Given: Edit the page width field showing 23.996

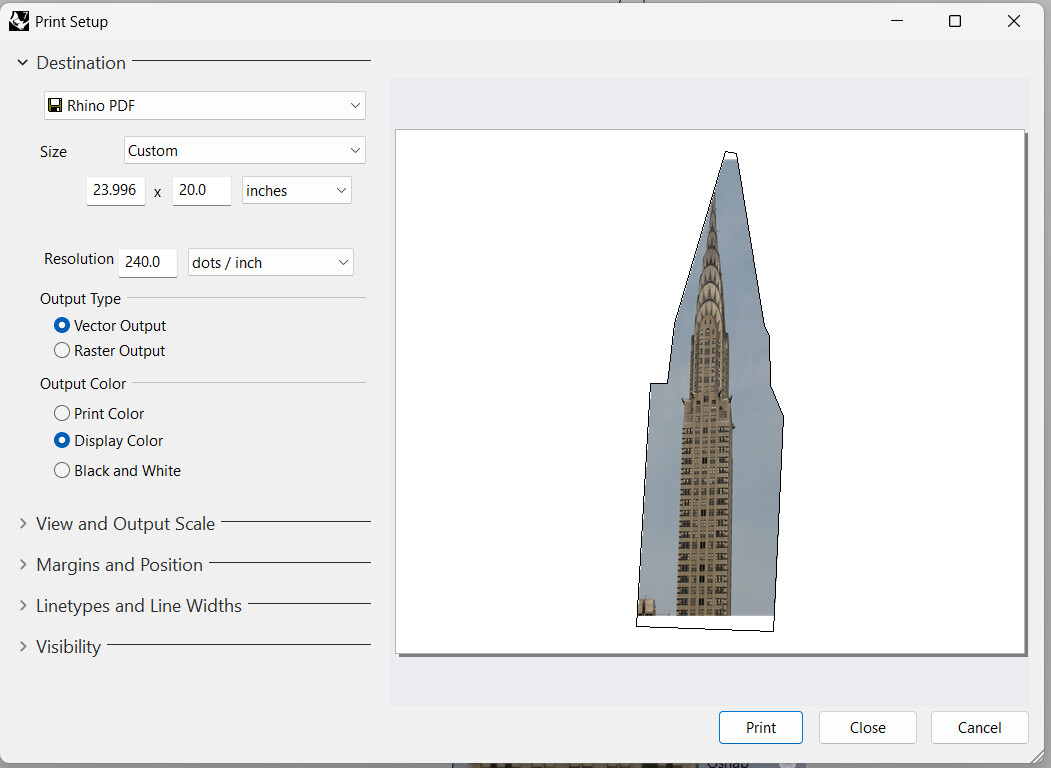Looking at the screenshot, I should click(115, 189).
